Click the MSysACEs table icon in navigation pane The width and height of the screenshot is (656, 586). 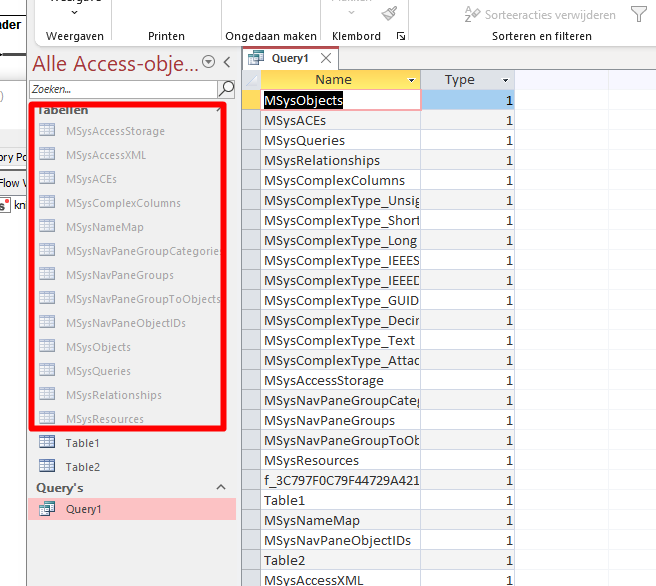[x=47, y=178]
